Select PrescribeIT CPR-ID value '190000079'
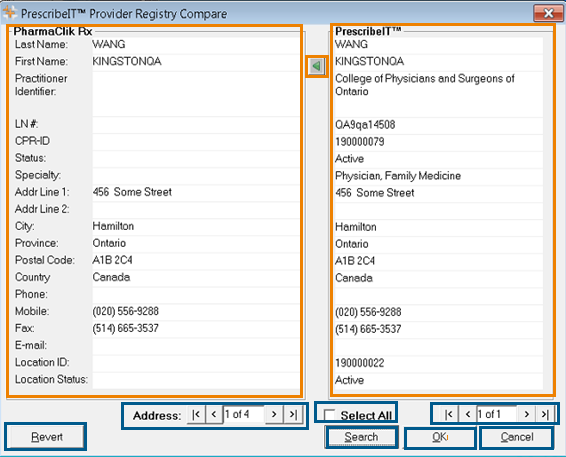 tap(439, 142)
